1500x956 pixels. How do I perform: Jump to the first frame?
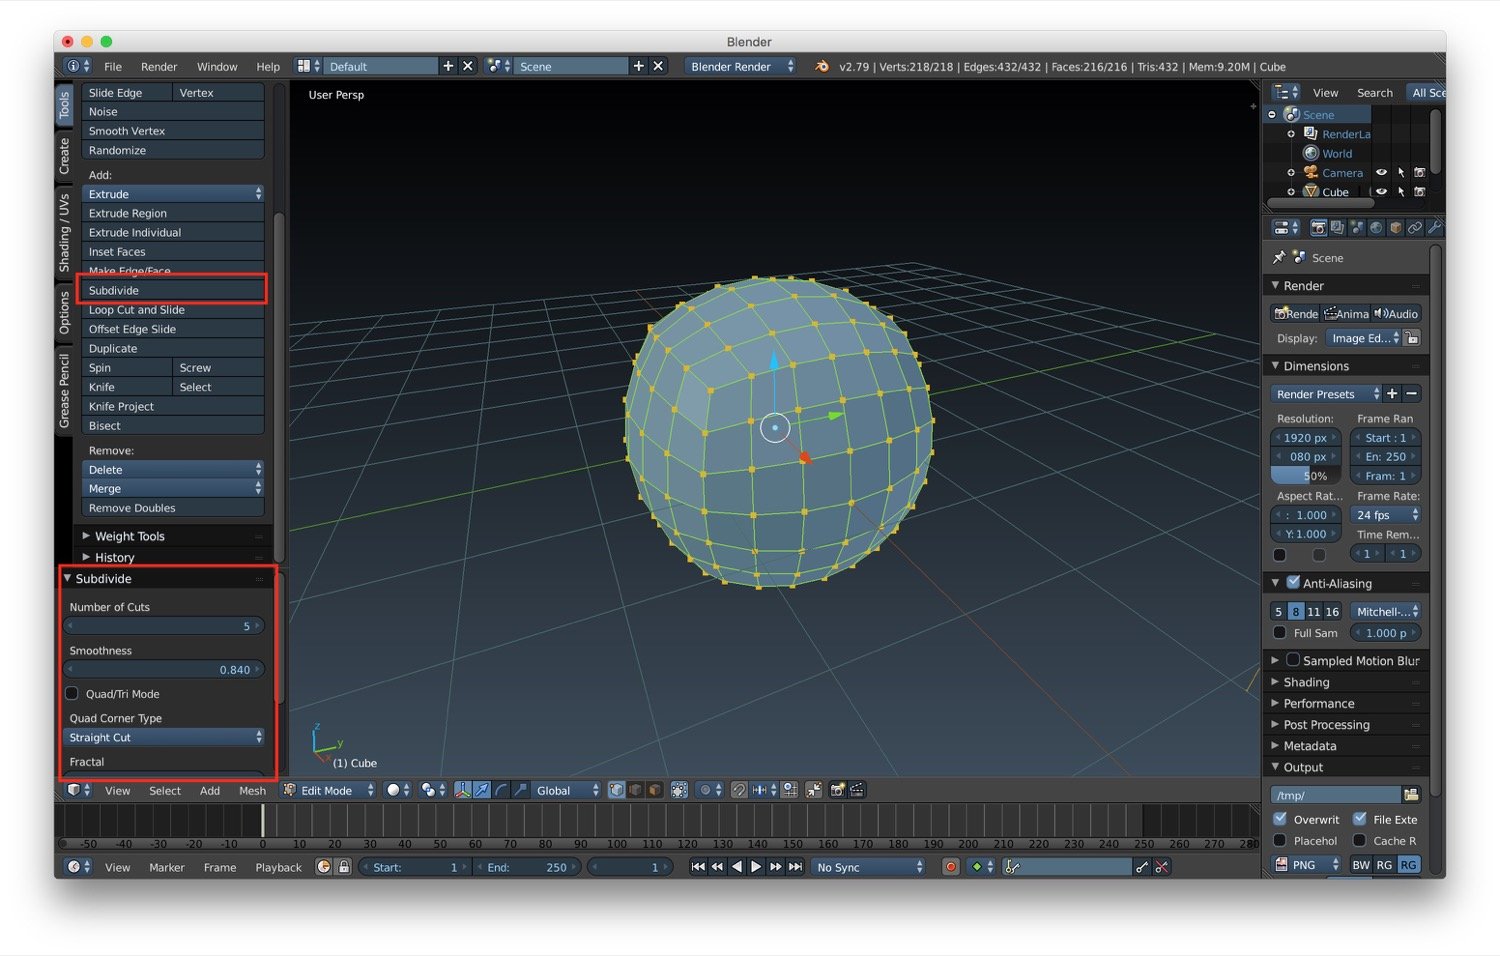pos(698,867)
